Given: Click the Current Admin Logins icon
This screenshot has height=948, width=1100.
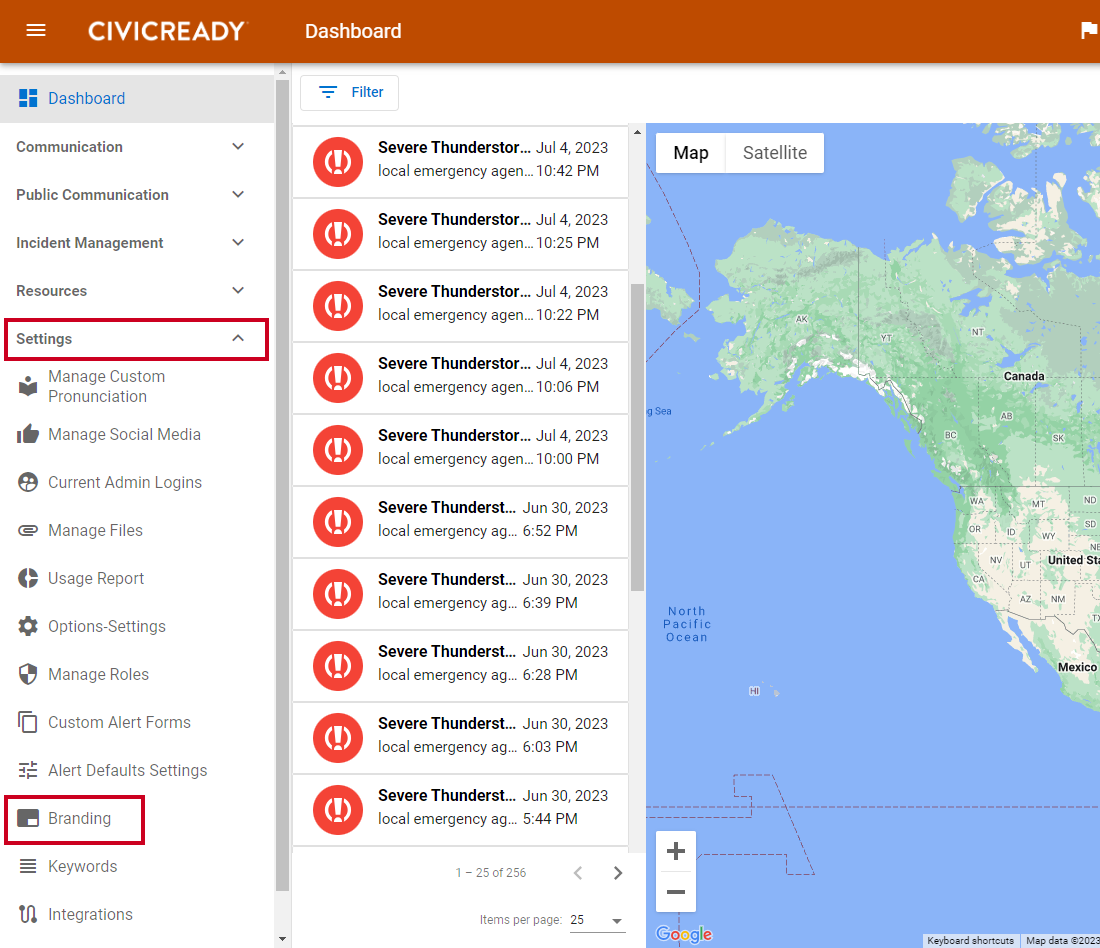Looking at the screenshot, I should [28, 482].
